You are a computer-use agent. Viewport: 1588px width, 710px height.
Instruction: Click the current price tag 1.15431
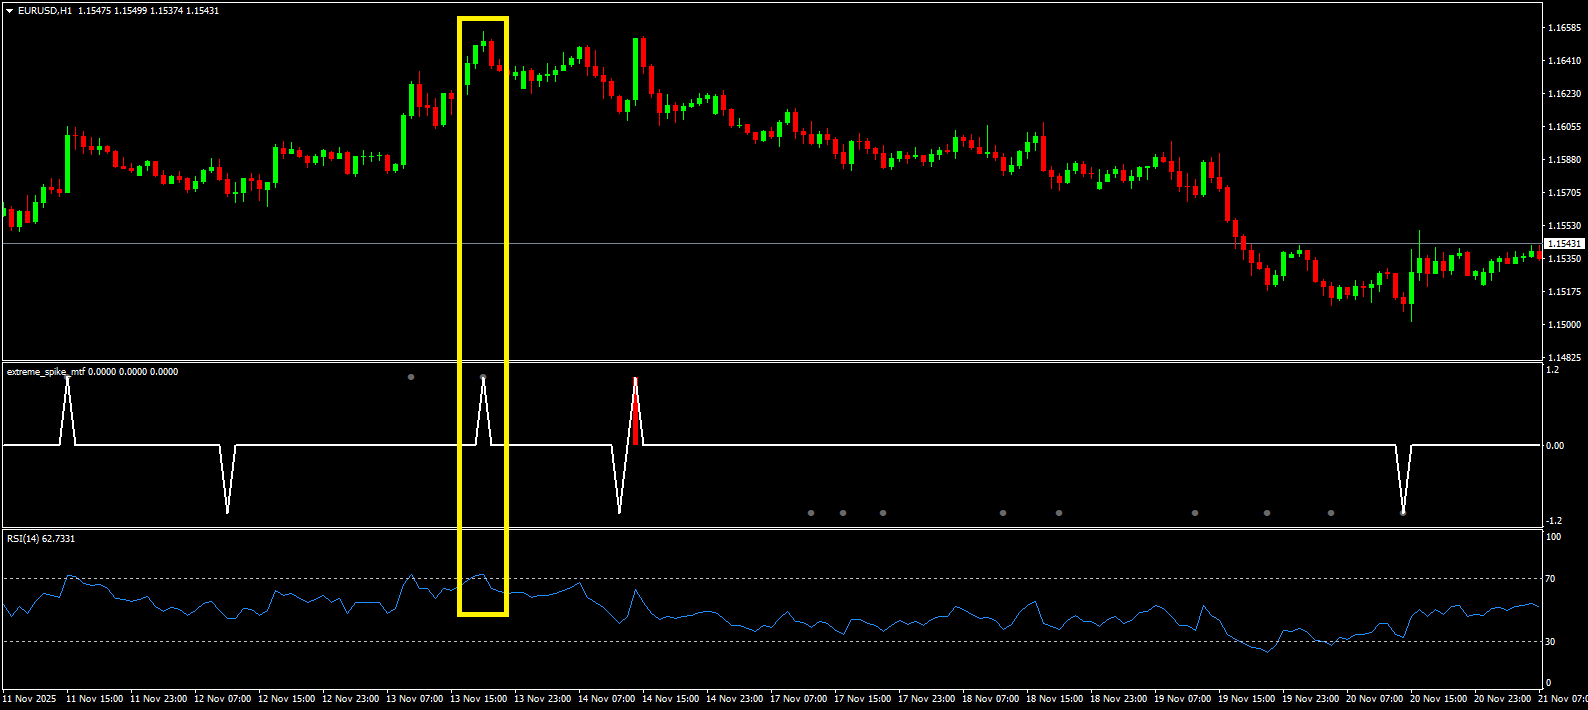tap(1564, 244)
